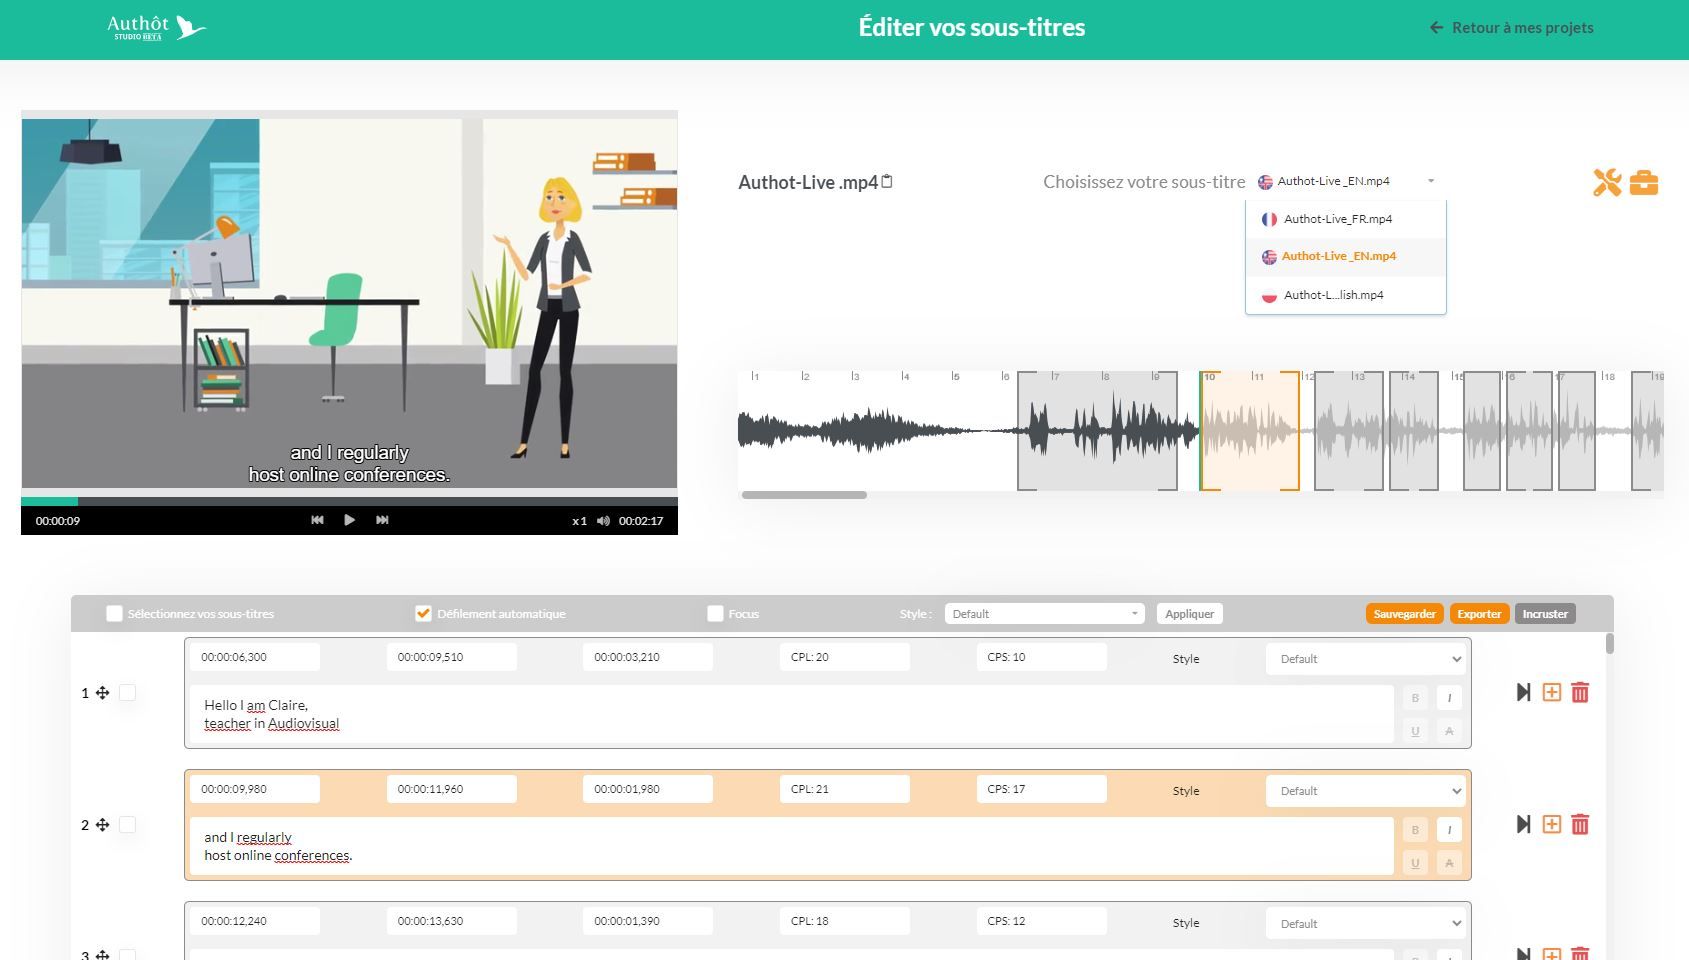This screenshot has height=960, width=1689.
Task: Open the Style dropdown of subtitle 2
Action: (1365, 791)
